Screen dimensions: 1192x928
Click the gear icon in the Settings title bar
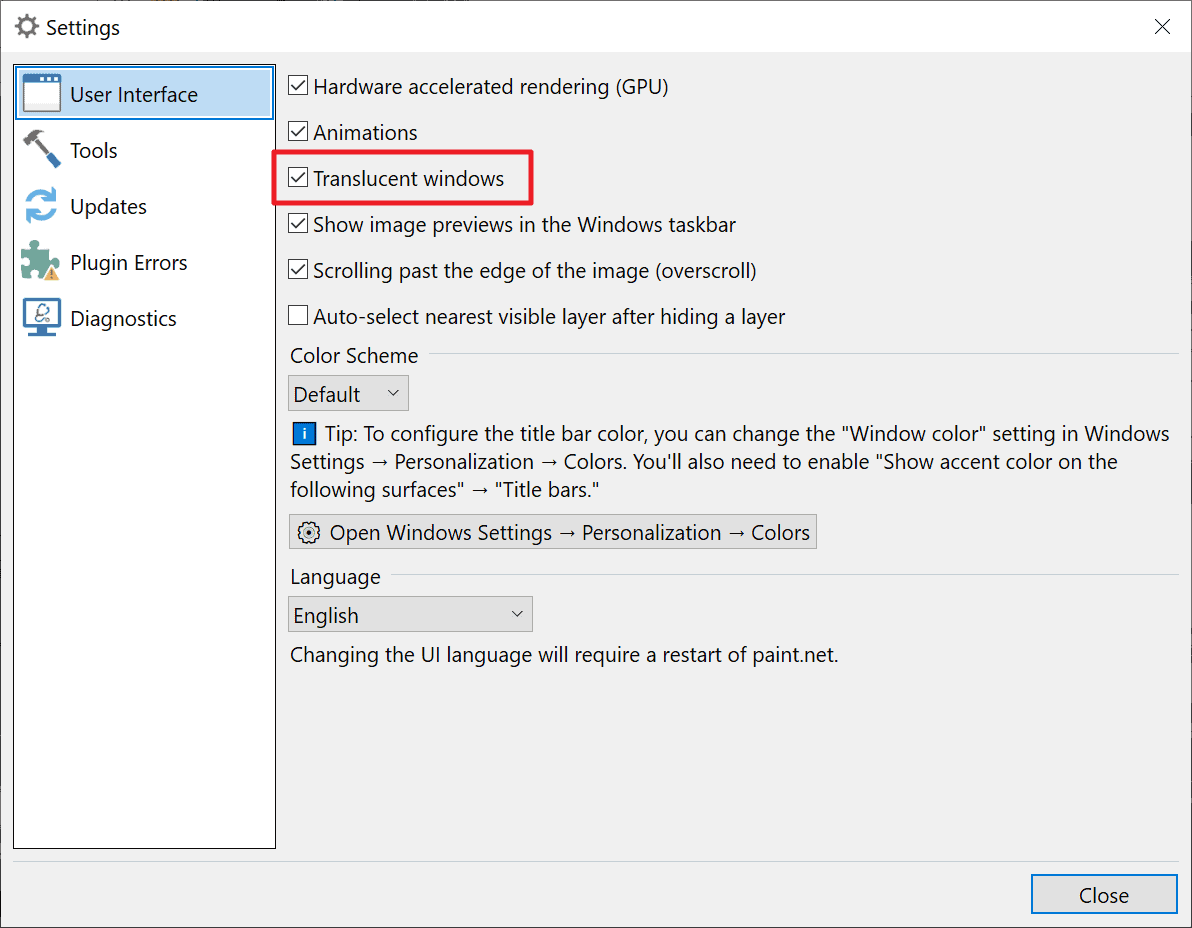pyautogui.click(x=26, y=26)
